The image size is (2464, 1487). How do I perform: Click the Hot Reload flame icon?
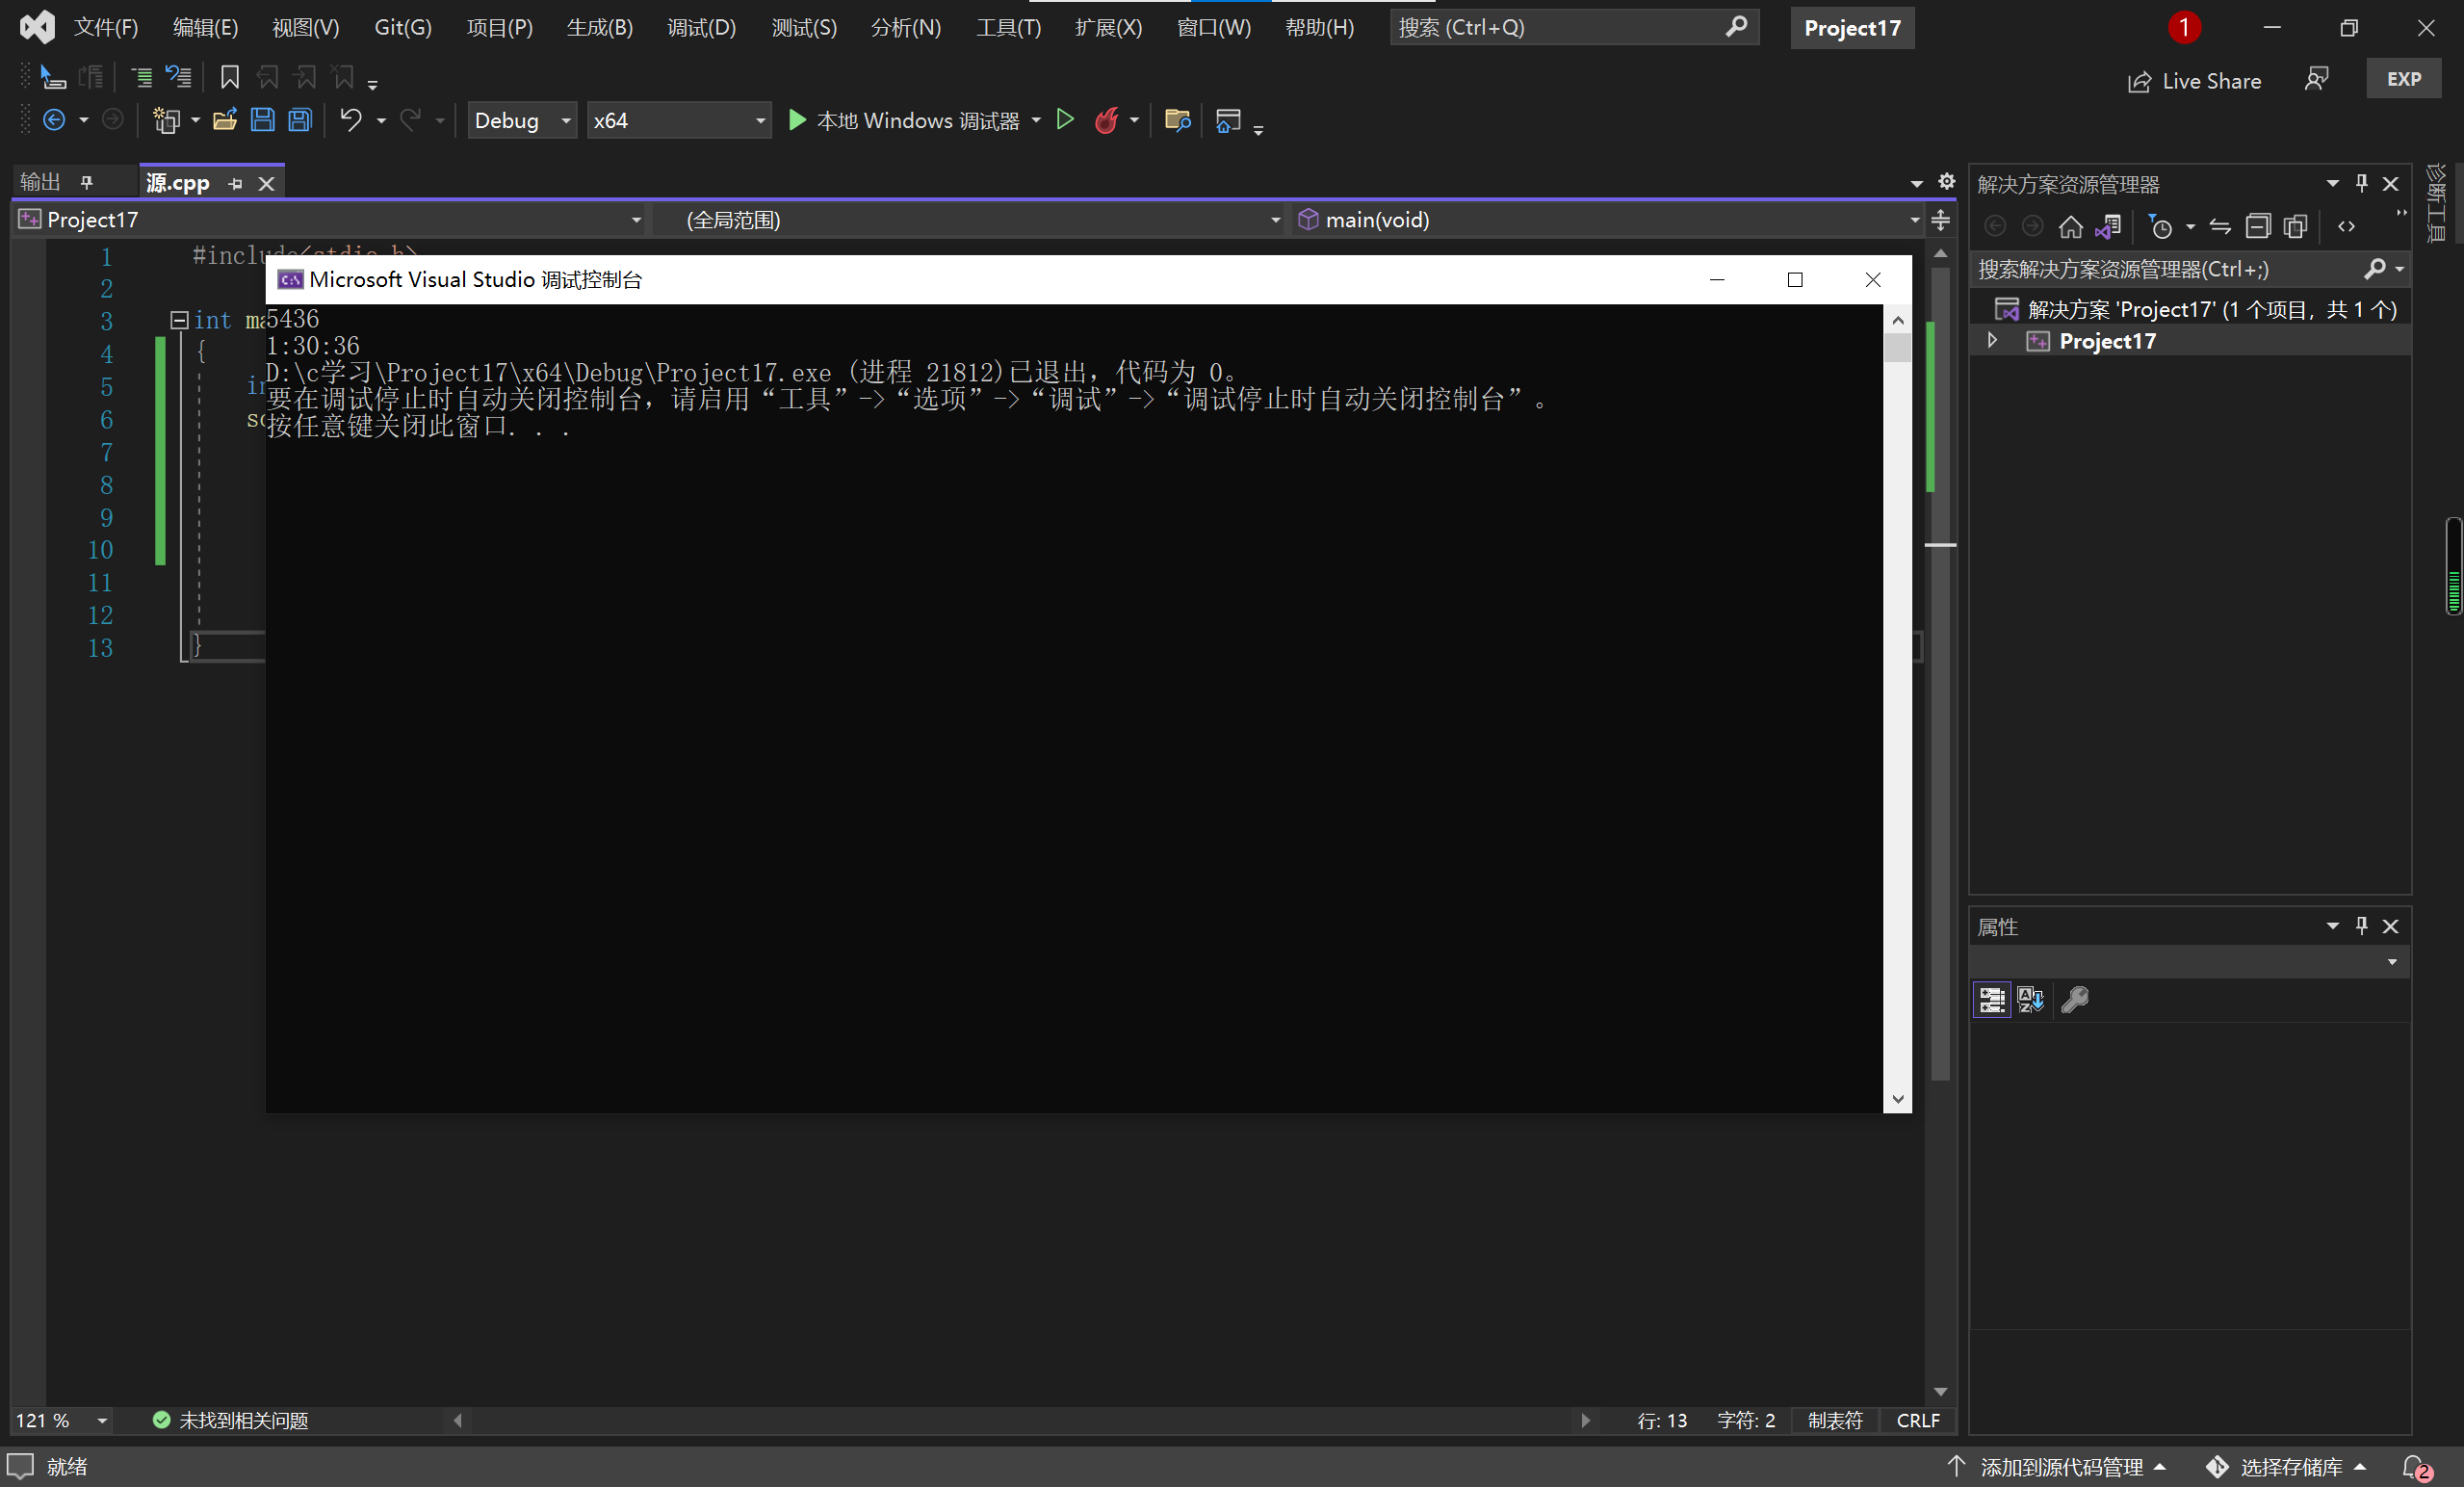point(1106,121)
